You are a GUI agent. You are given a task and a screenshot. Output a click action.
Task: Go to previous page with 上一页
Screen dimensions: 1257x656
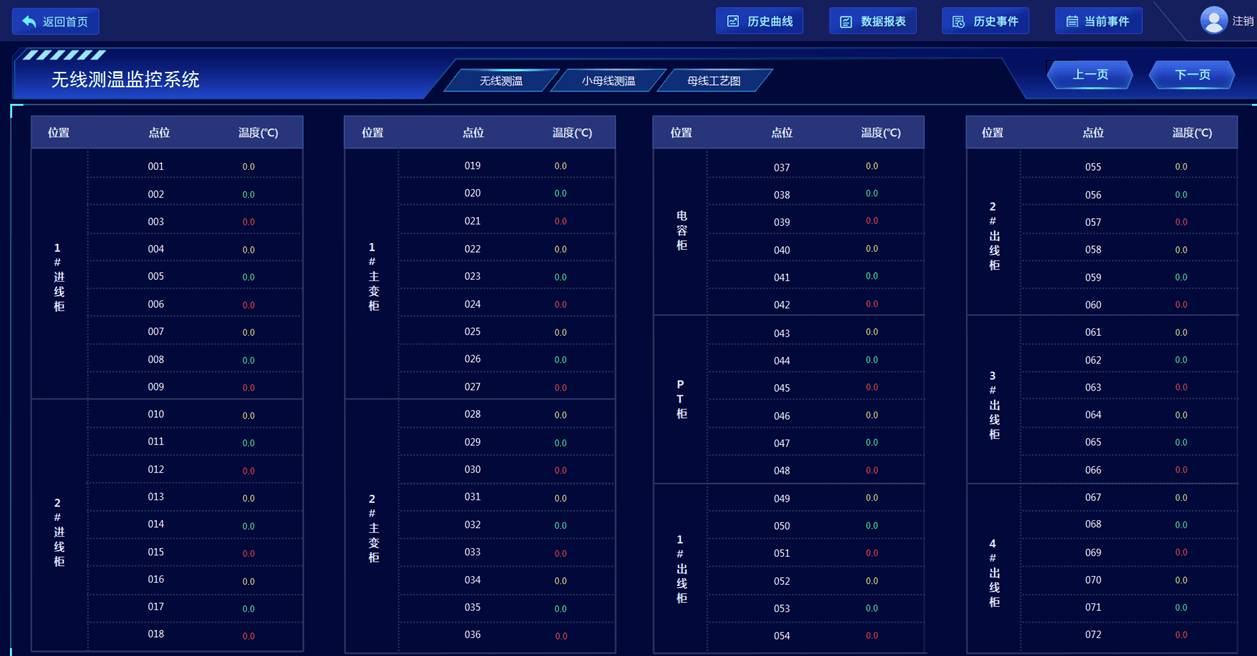1090,75
